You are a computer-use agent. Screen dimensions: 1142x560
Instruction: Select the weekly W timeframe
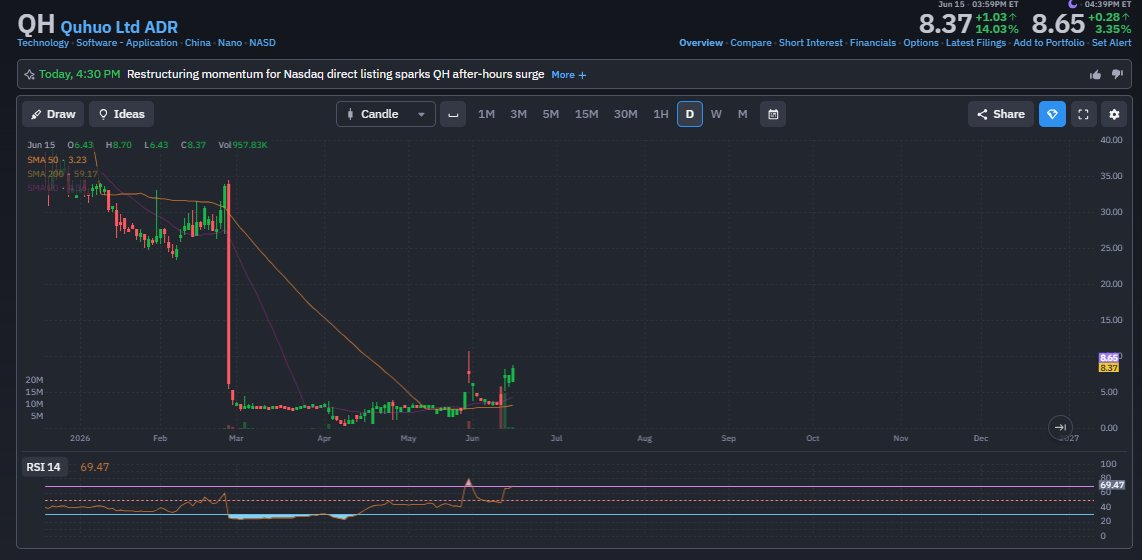[x=717, y=114]
